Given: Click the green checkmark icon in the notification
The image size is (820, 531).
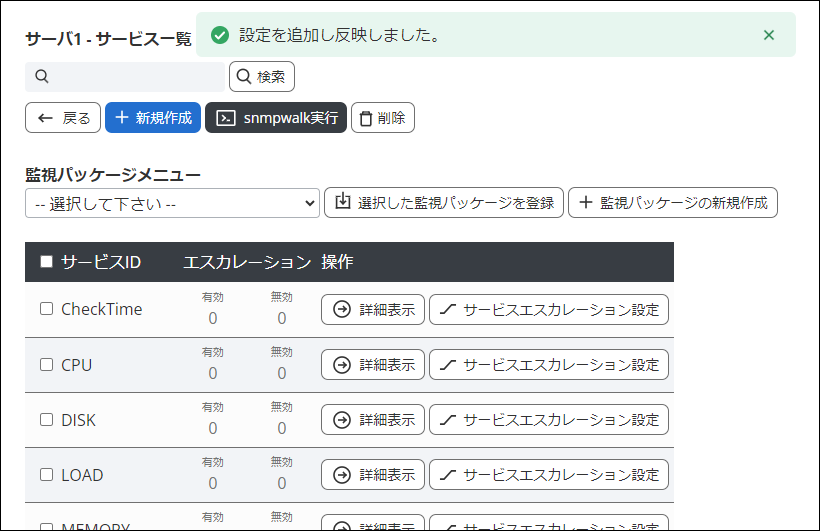Looking at the screenshot, I should (219, 35).
